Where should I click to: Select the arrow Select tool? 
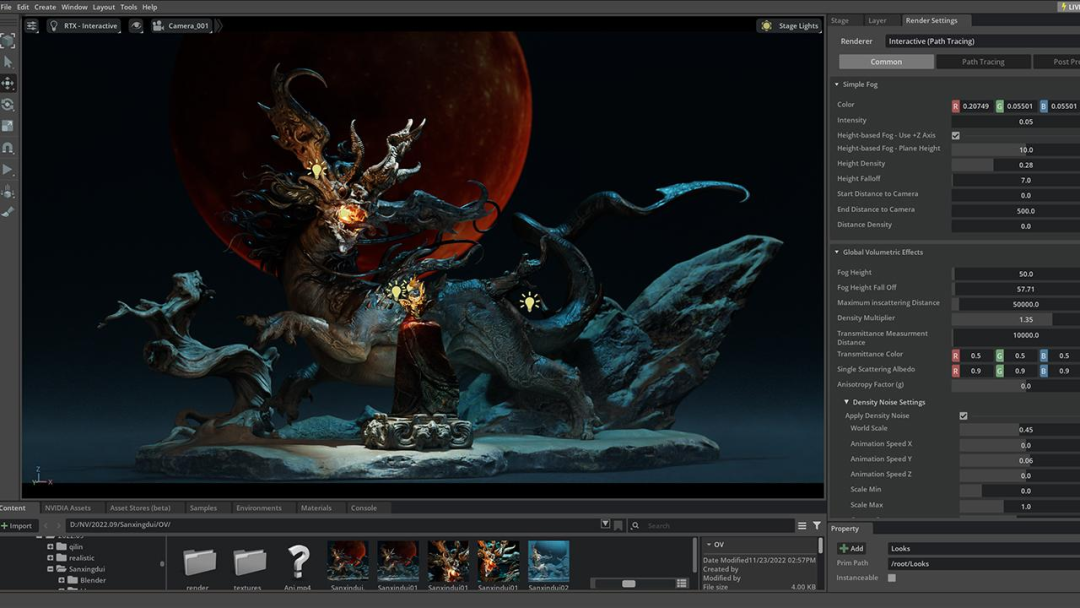(8, 62)
